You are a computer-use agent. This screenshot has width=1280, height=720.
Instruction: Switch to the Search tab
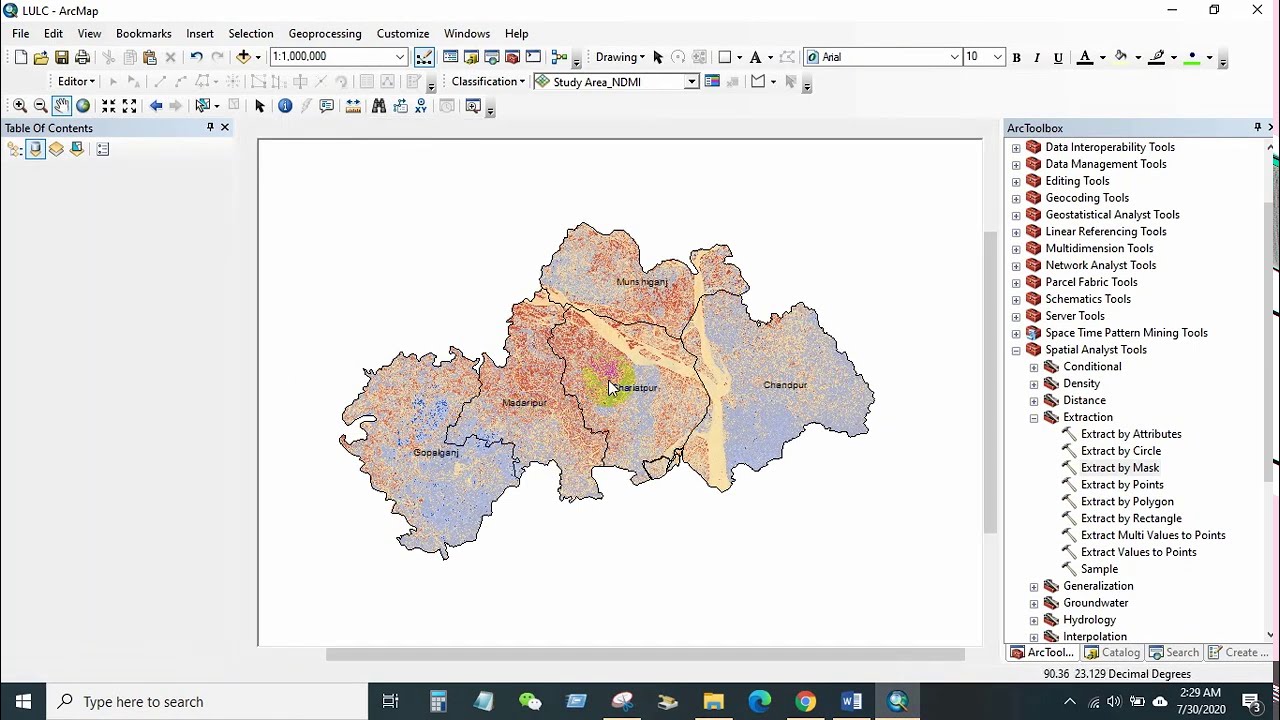click(x=1174, y=652)
